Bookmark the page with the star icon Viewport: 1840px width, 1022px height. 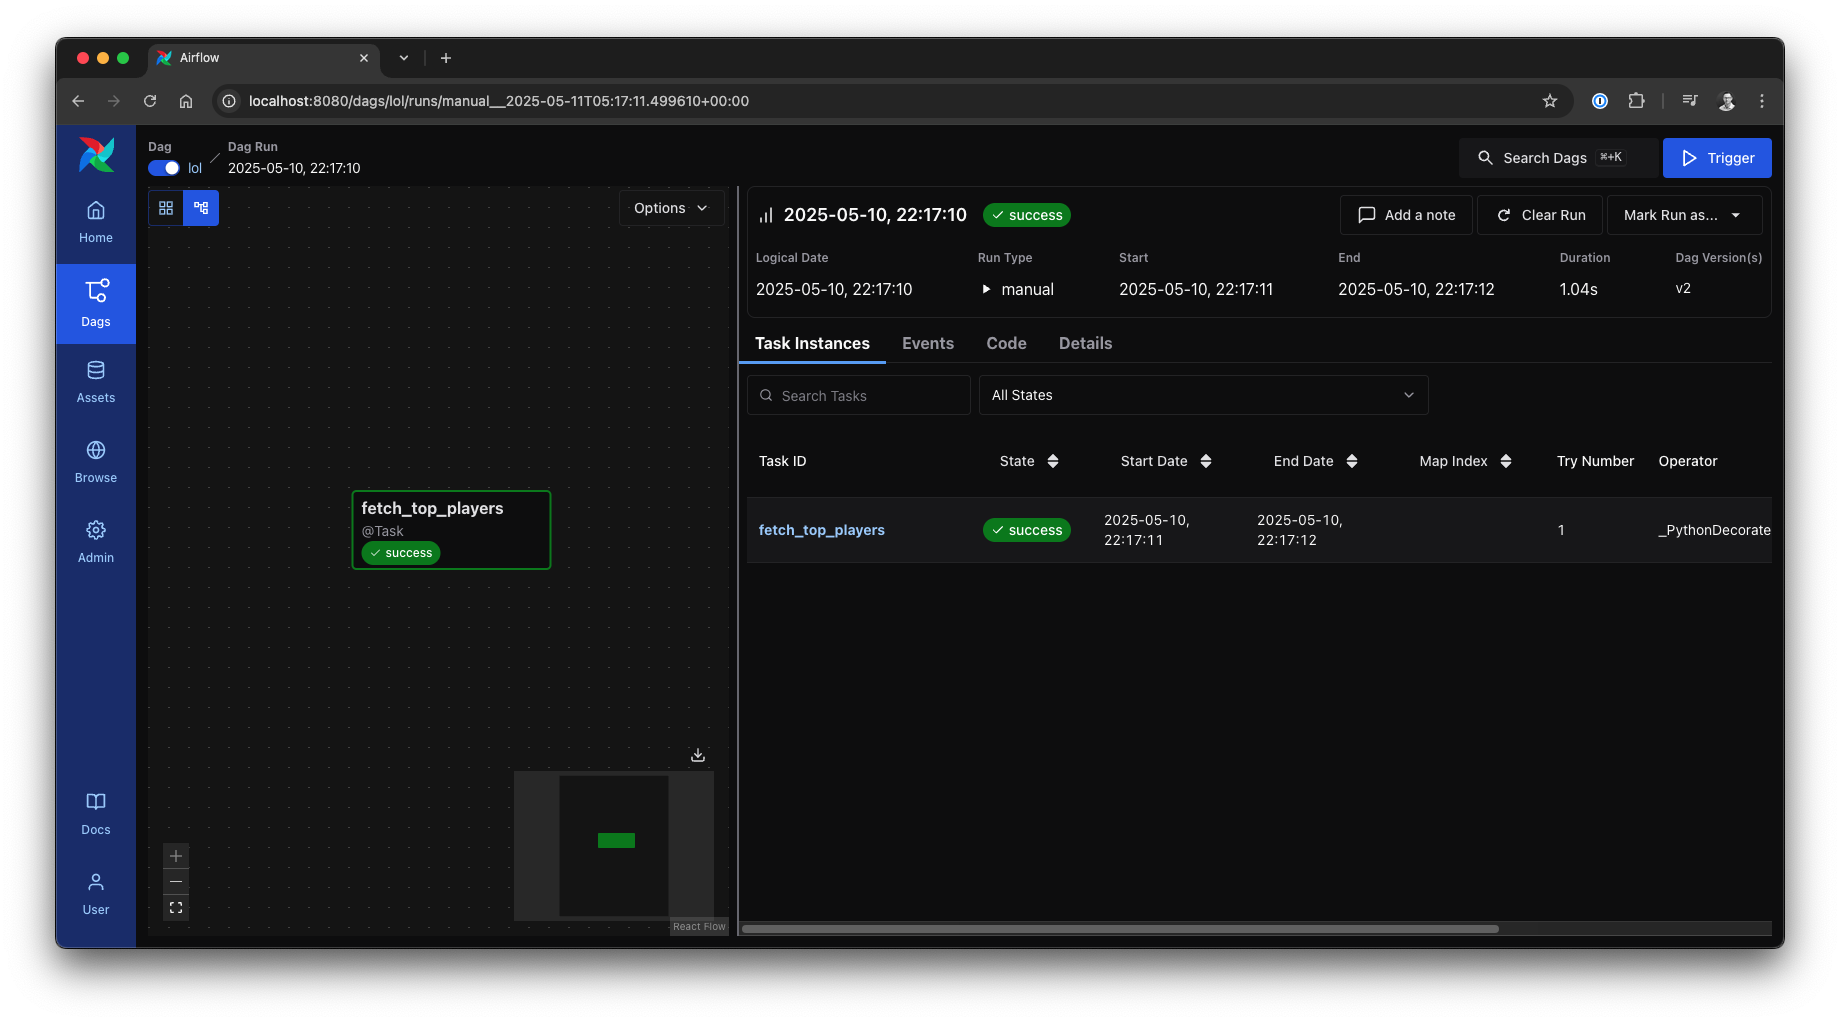click(1550, 101)
